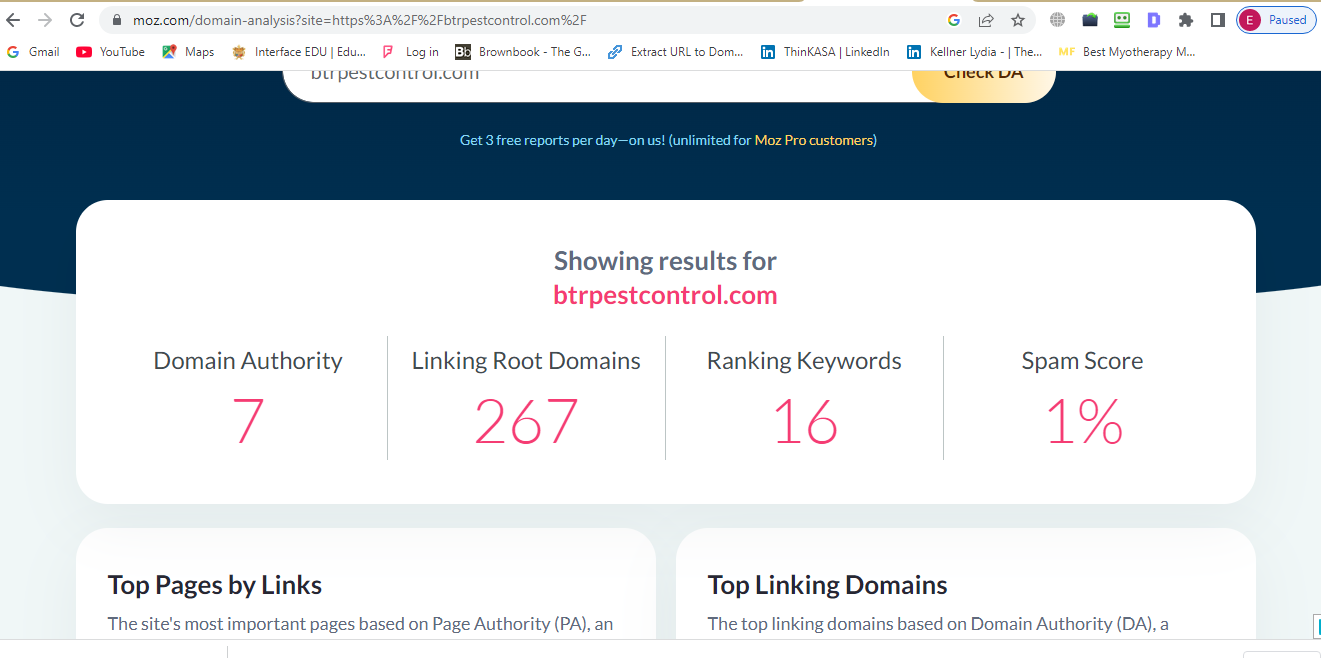Click the Linking Root Domains value 267
Viewport: 1321px width, 658px height.
click(526, 422)
